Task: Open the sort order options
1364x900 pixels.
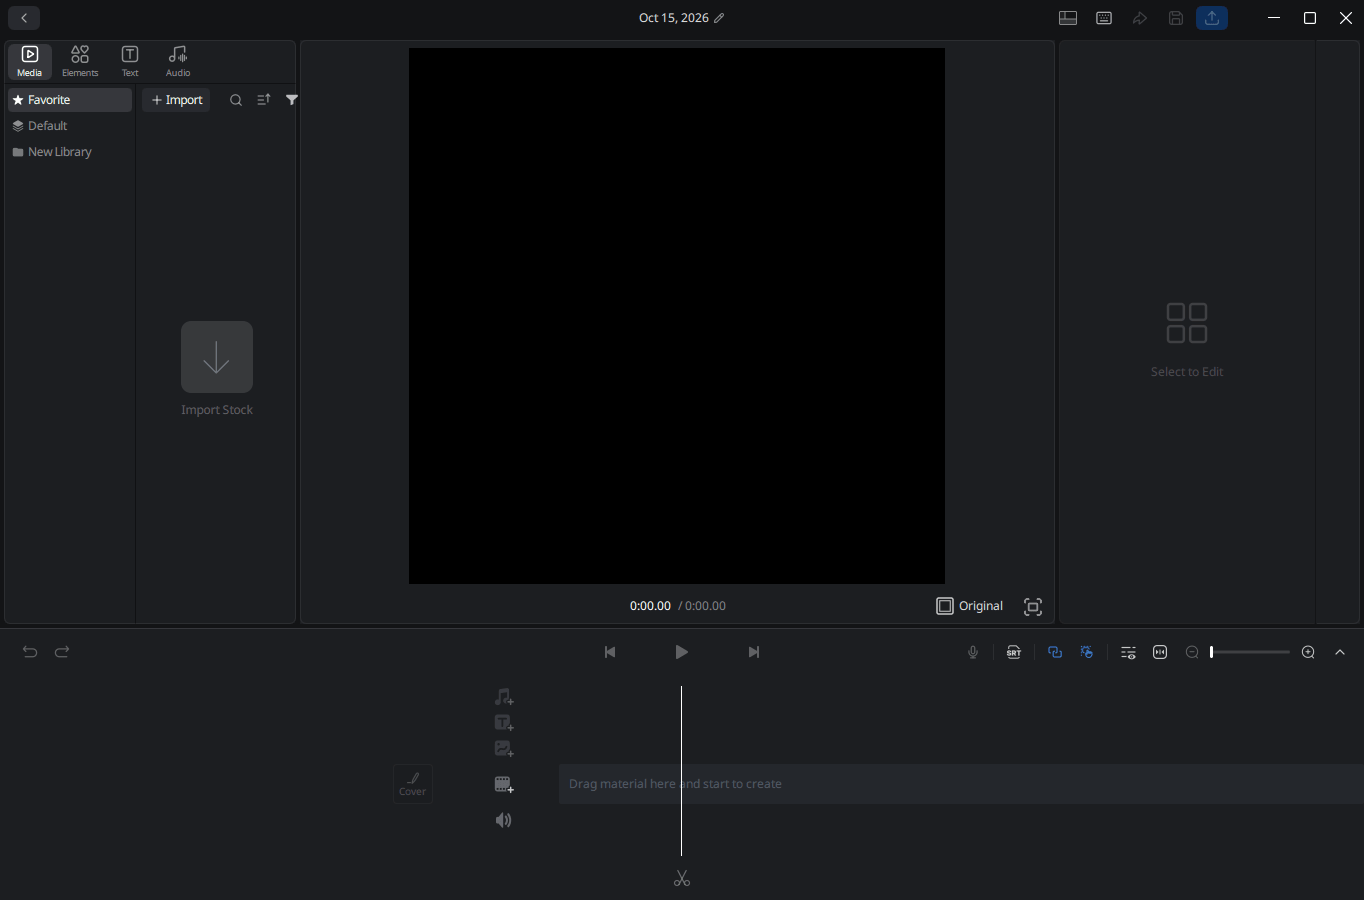Action: pyautogui.click(x=264, y=100)
